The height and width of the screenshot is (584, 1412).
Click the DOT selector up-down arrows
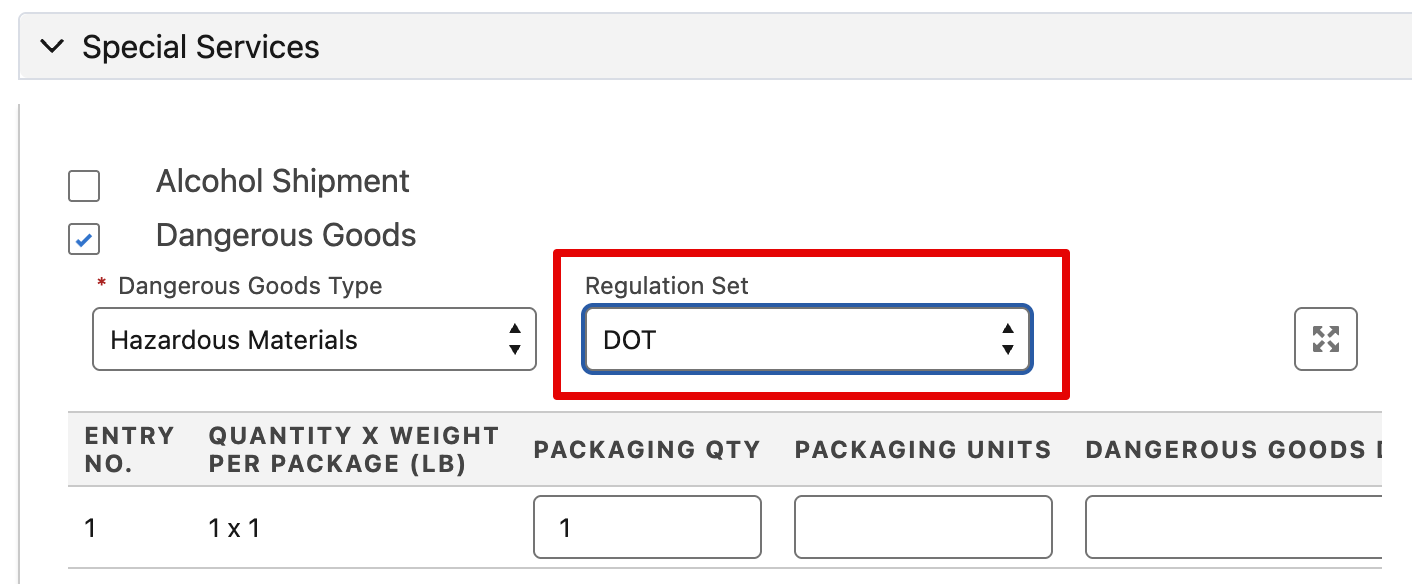coord(1008,340)
